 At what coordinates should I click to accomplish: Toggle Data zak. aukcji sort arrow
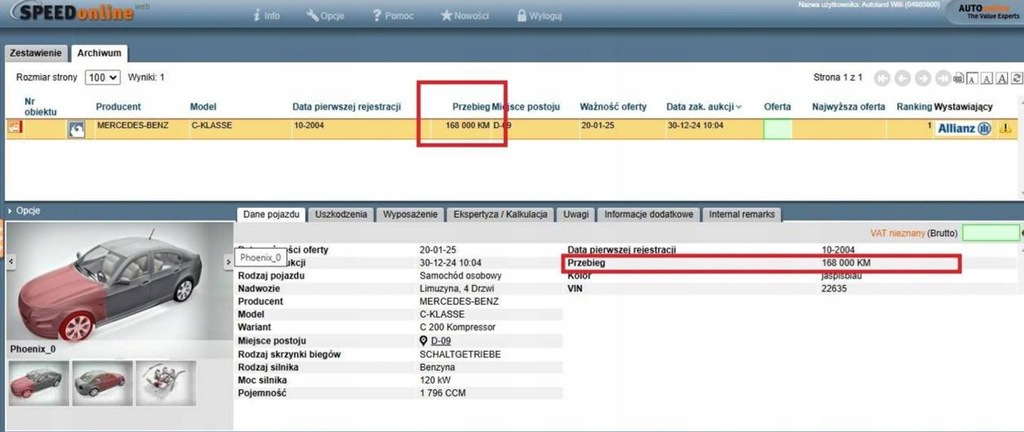pyautogui.click(x=739, y=106)
